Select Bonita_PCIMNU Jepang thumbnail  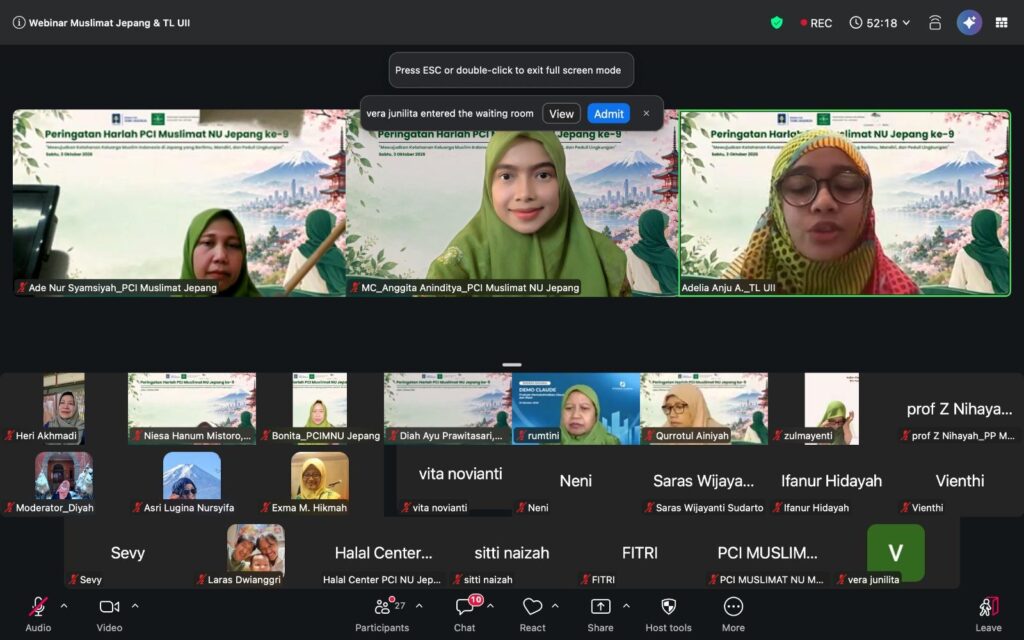pyautogui.click(x=320, y=409)
